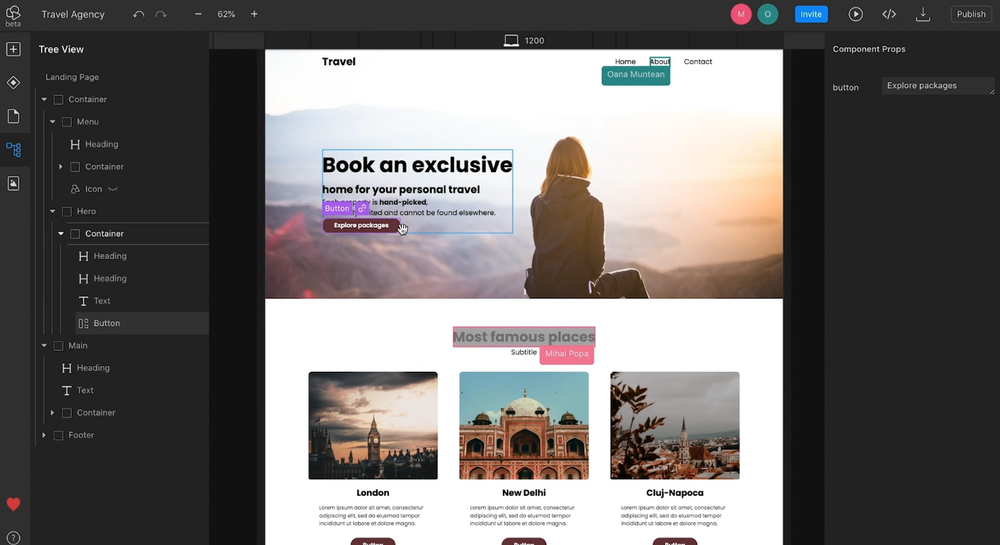Expand the Container under Main
1000x545 pixels.
pyautogui.click(x=52, y=412)
